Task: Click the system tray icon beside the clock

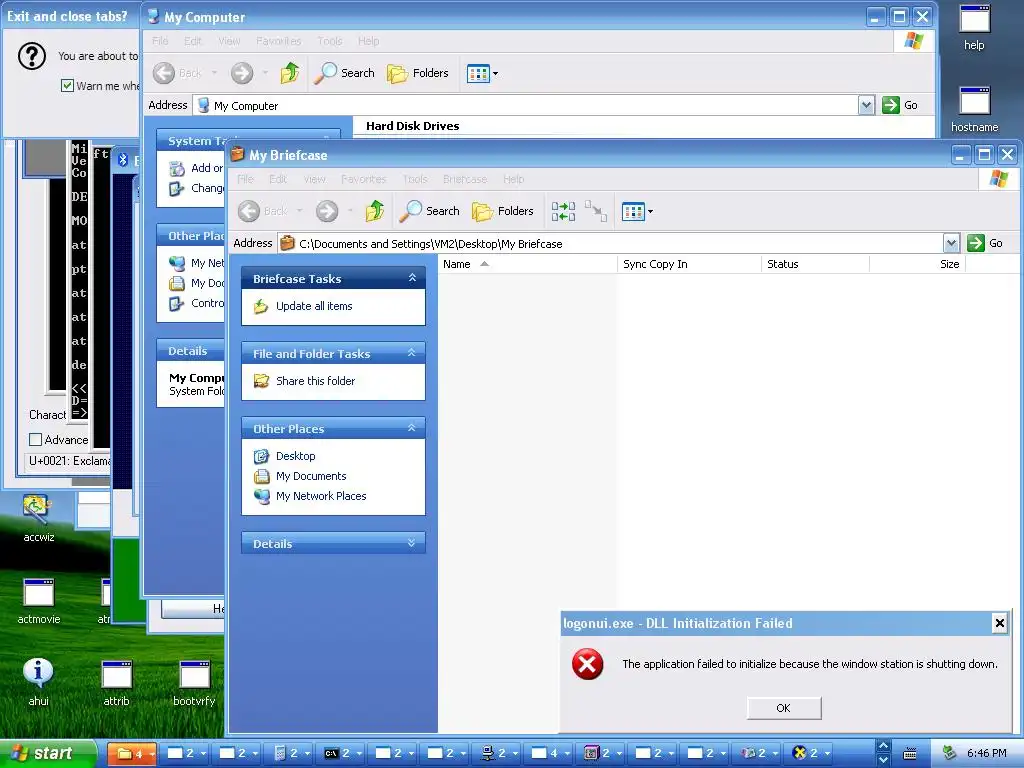Action: tap(949, 753)
